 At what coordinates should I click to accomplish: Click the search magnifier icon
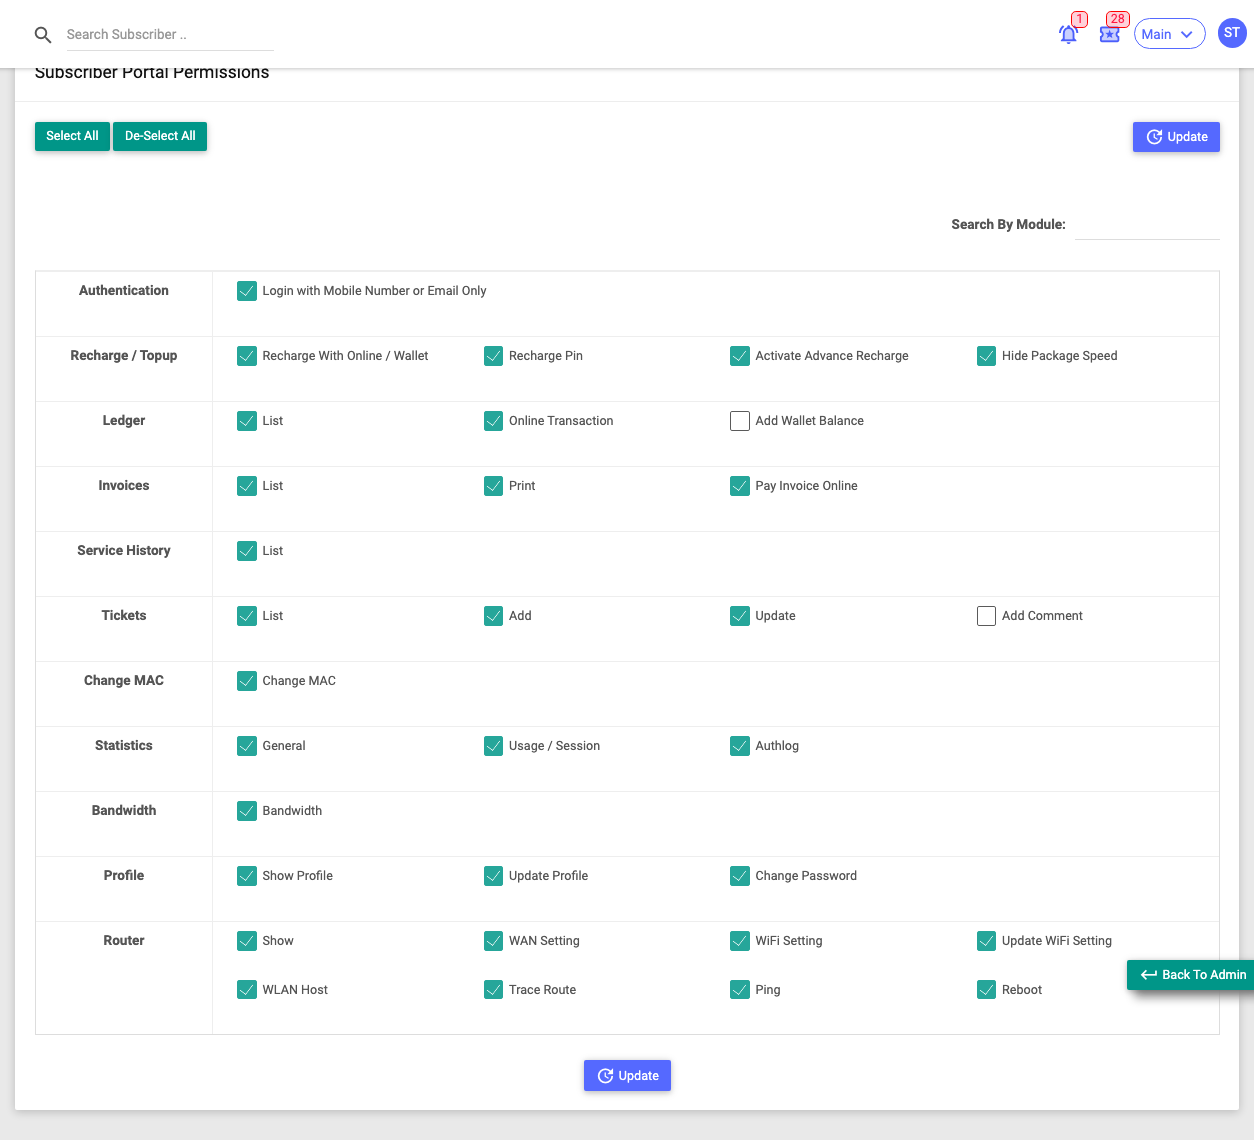pyautogui.click(x=43, y=35)
